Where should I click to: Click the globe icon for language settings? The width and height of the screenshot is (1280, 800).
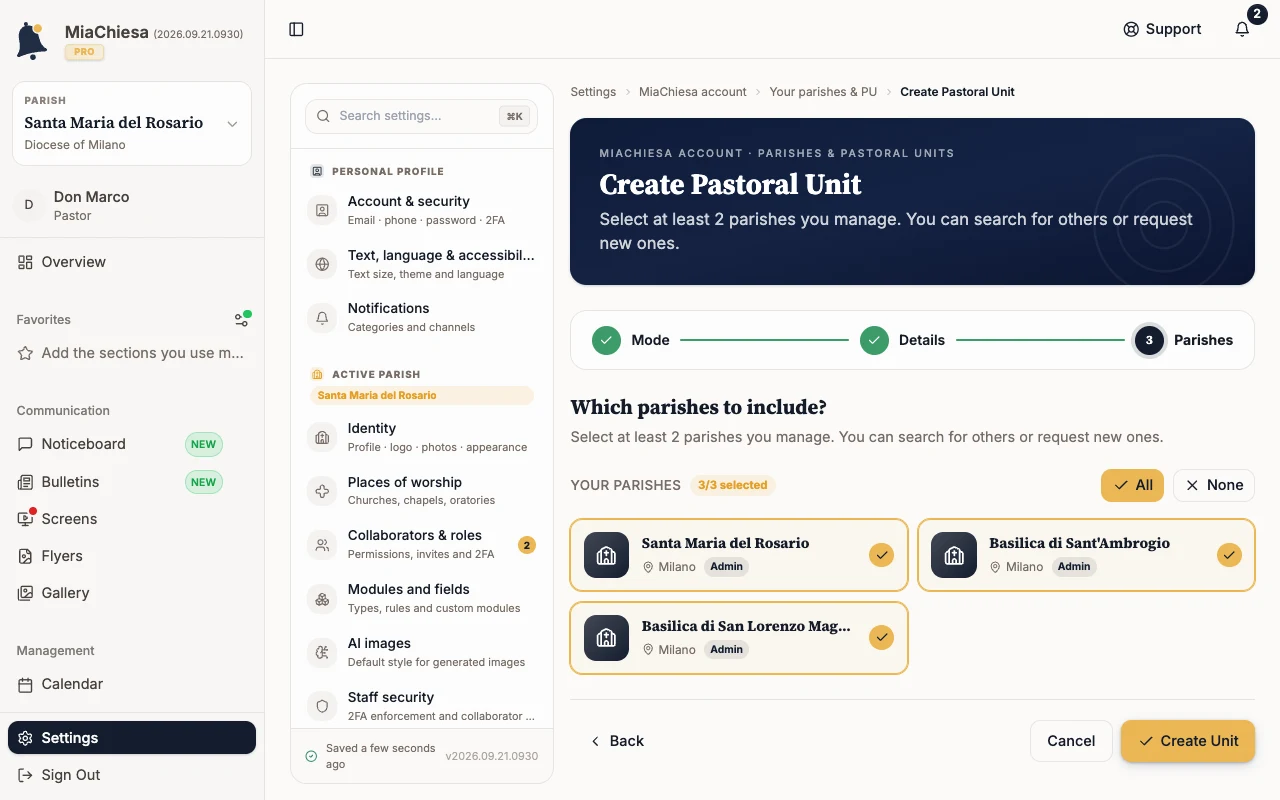(x=322, y=265)
